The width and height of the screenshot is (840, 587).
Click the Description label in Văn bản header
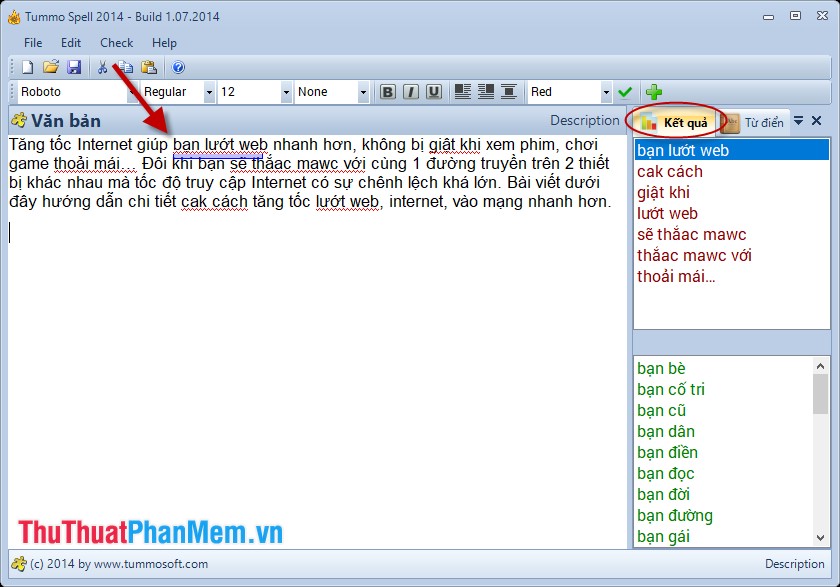click(584, 121)
